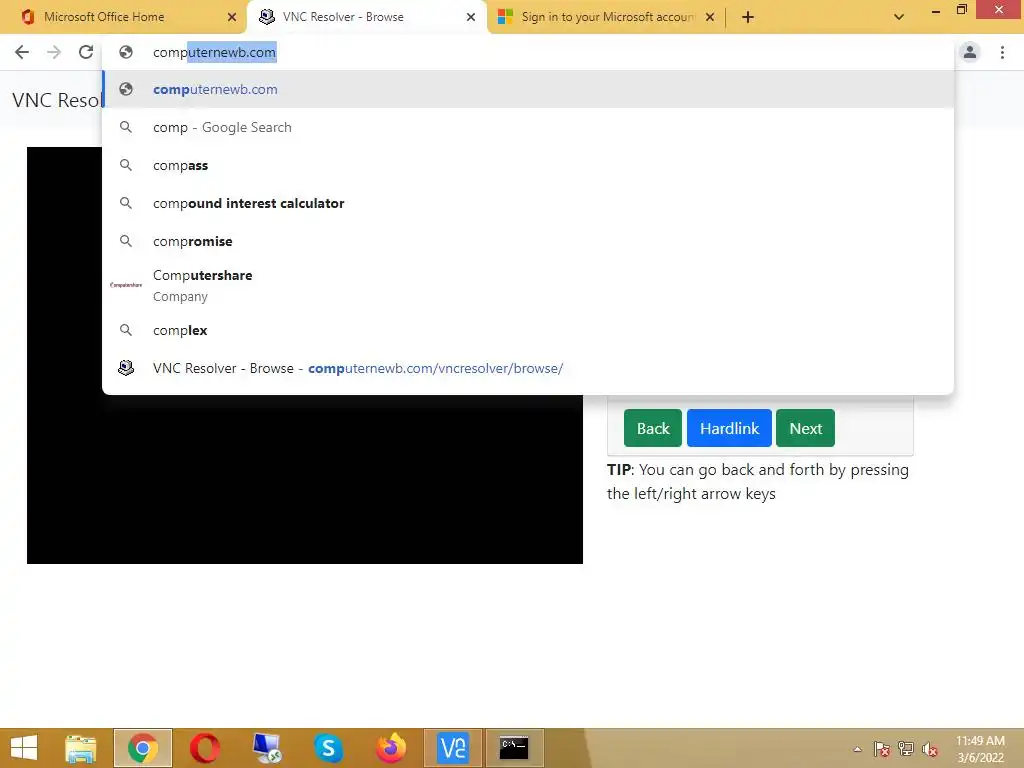
Task: Go back using the browser back arrow
Action: coord(22,52)
